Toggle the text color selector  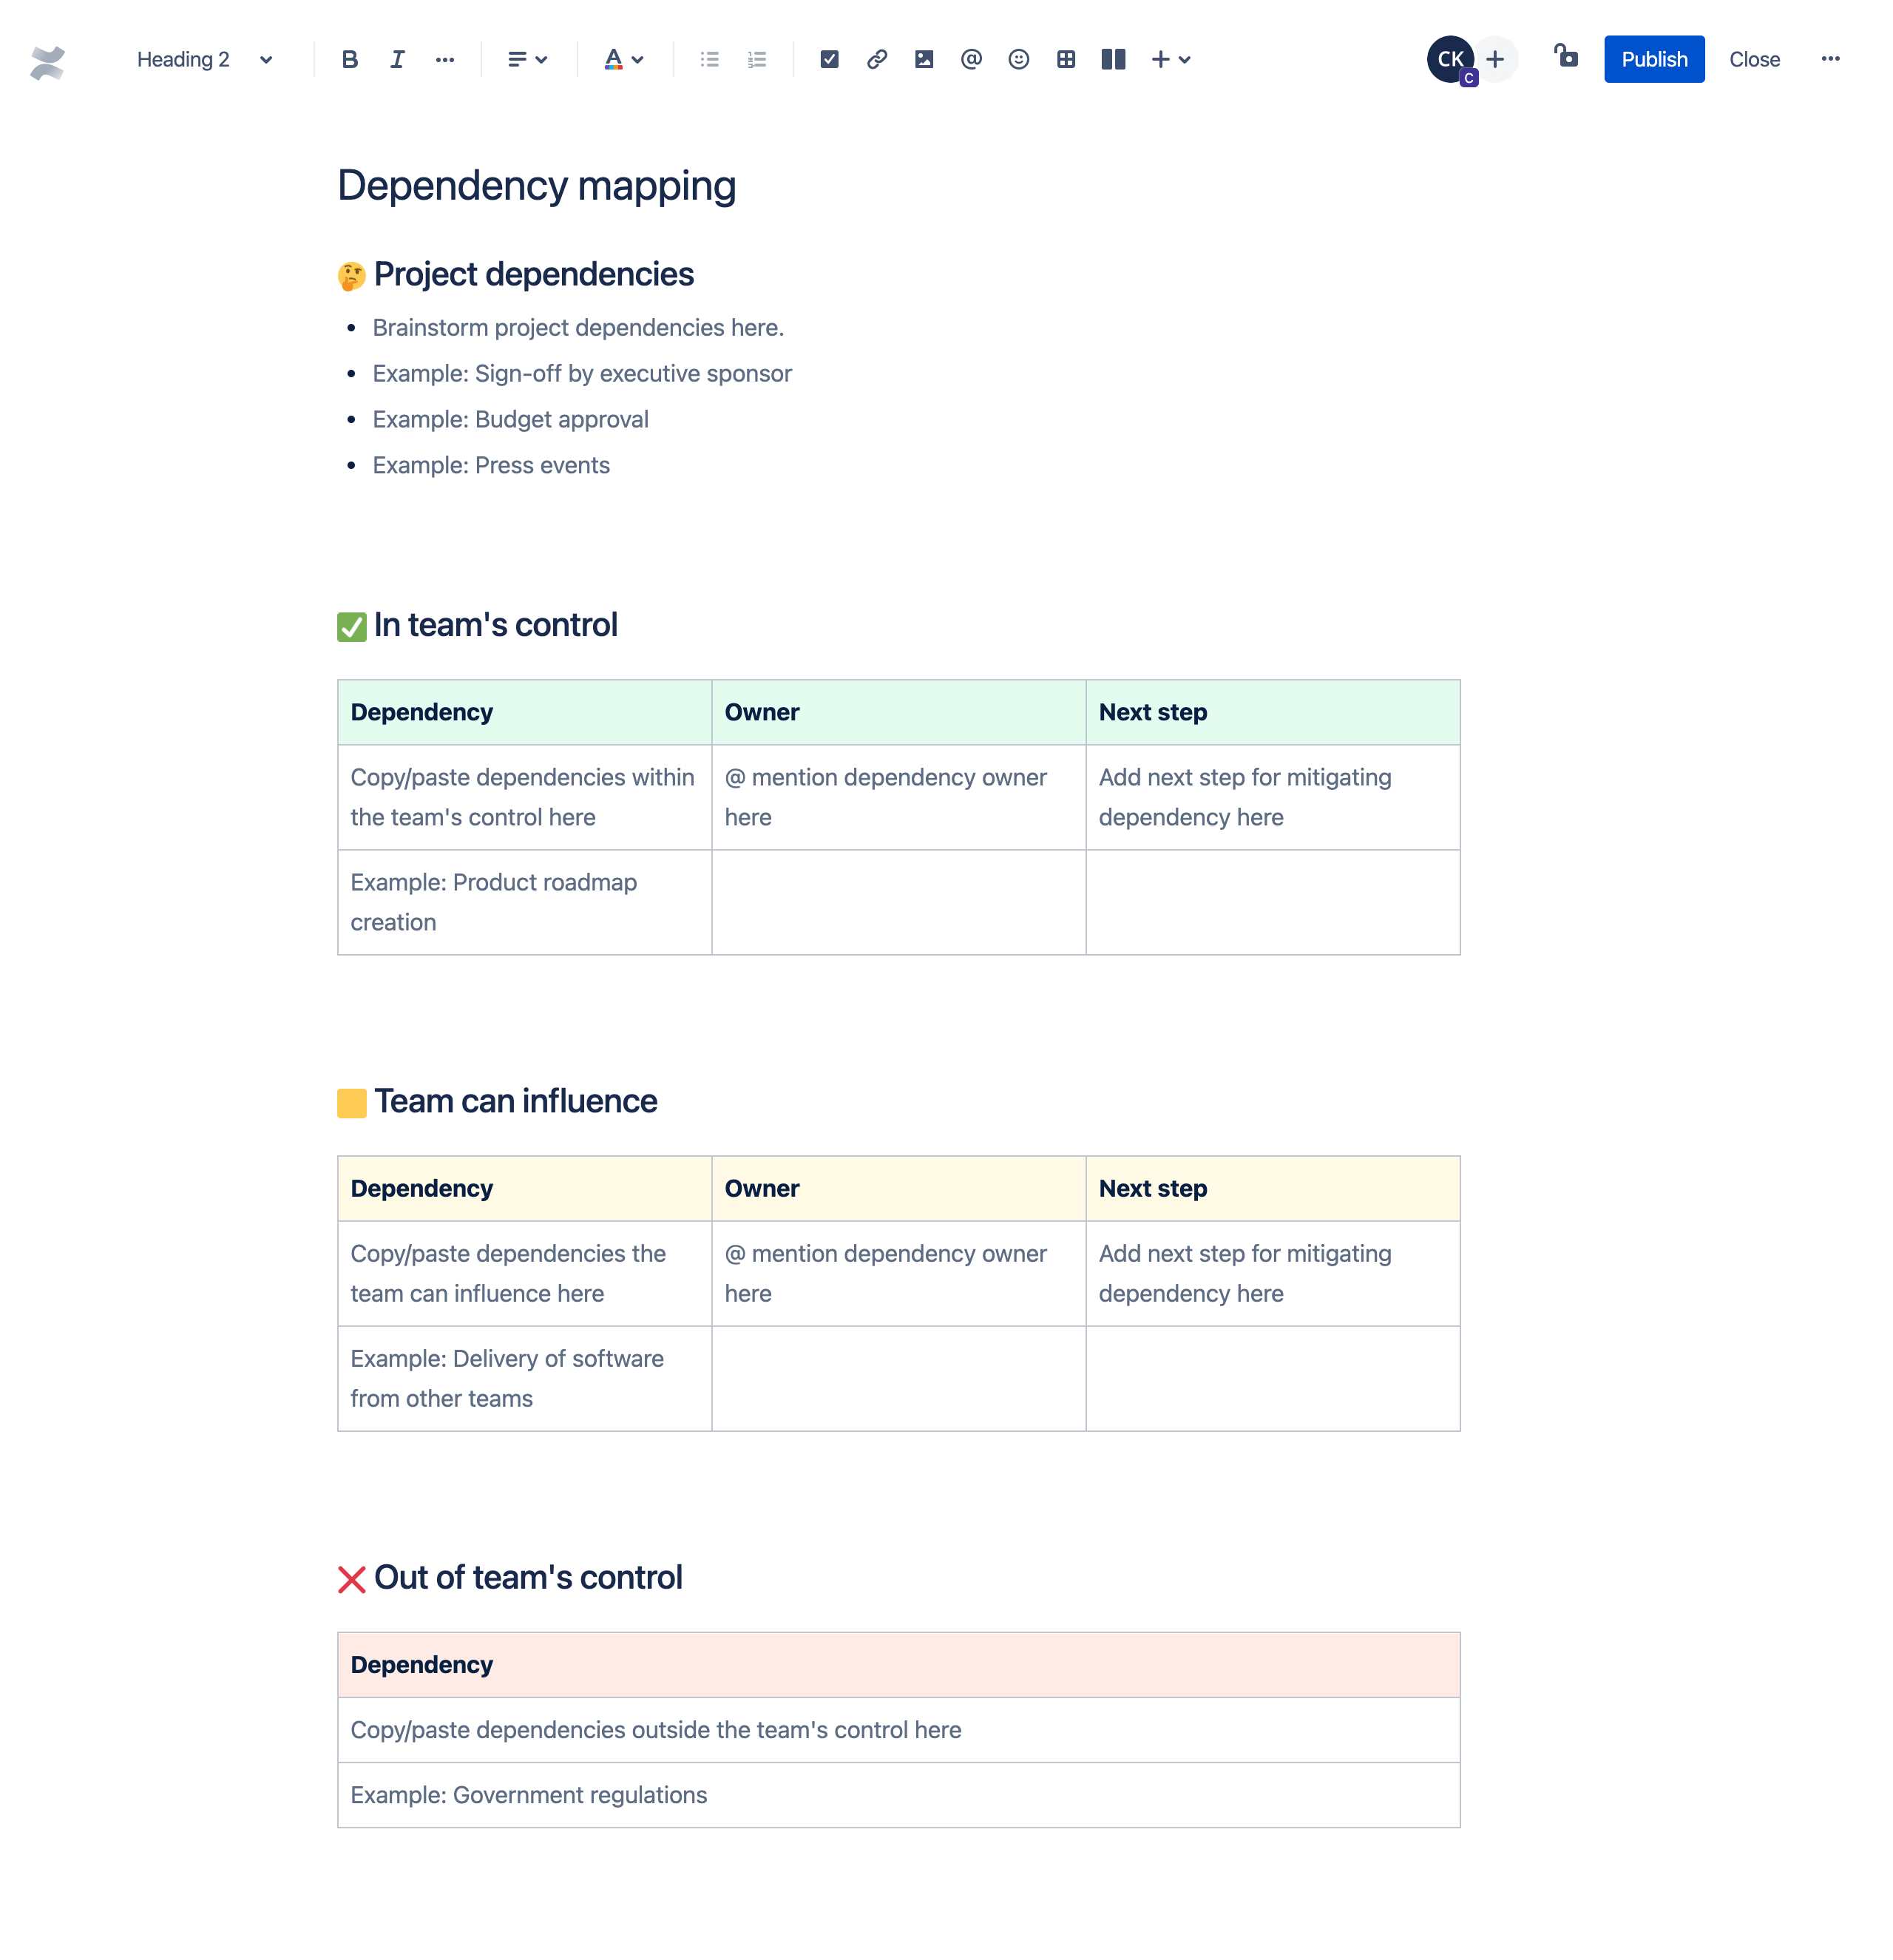click(x=625, y=58)
